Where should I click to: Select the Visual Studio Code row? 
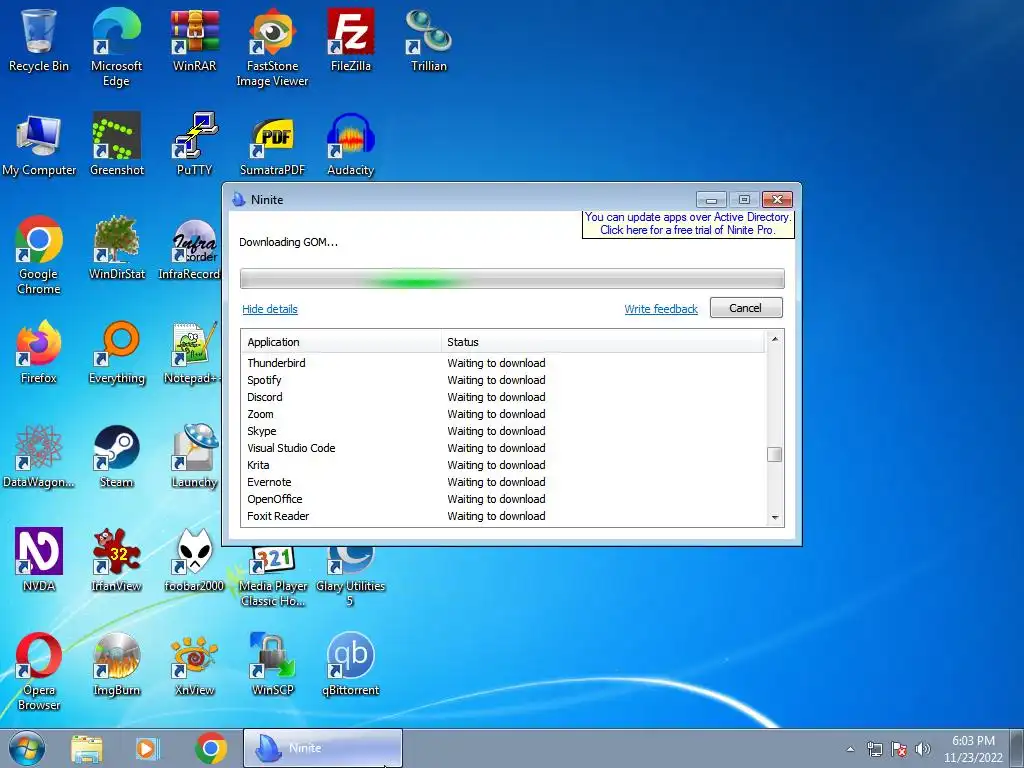pyautogui.click(x=504, y=447)
